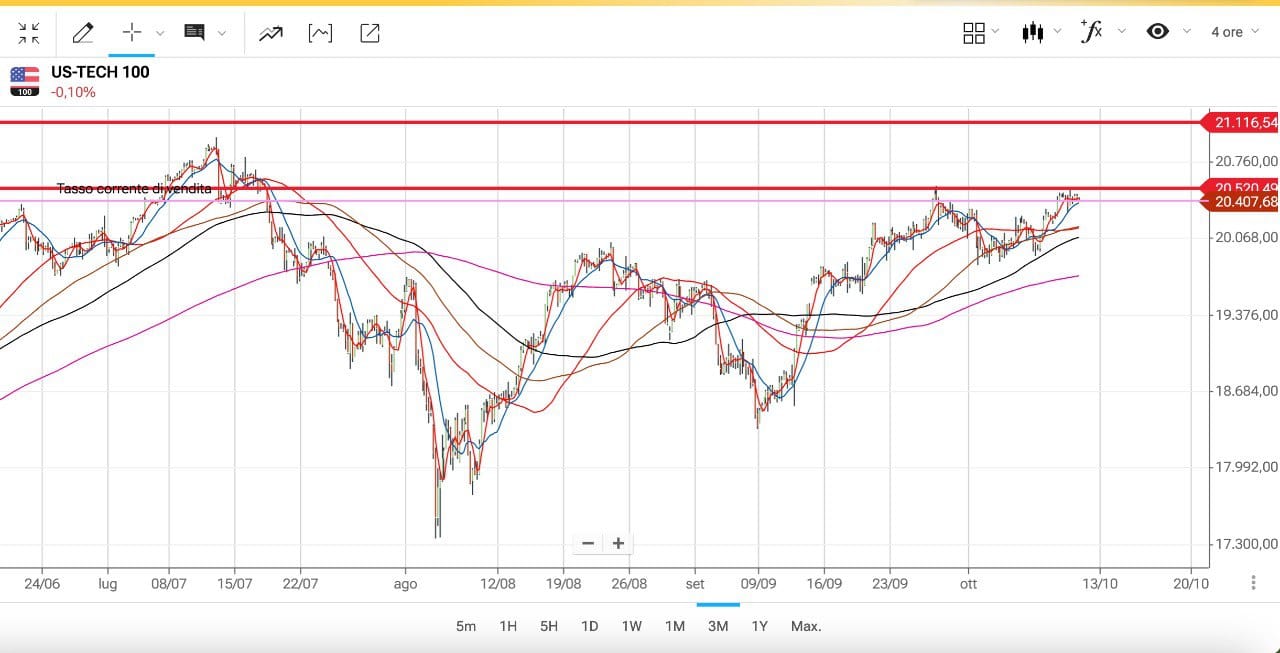The height and width of the screenshot is (653, 1280).
Task: Click the Tasso corrente di vendita label
Action: pyautogui.click(x=134, y=189)
